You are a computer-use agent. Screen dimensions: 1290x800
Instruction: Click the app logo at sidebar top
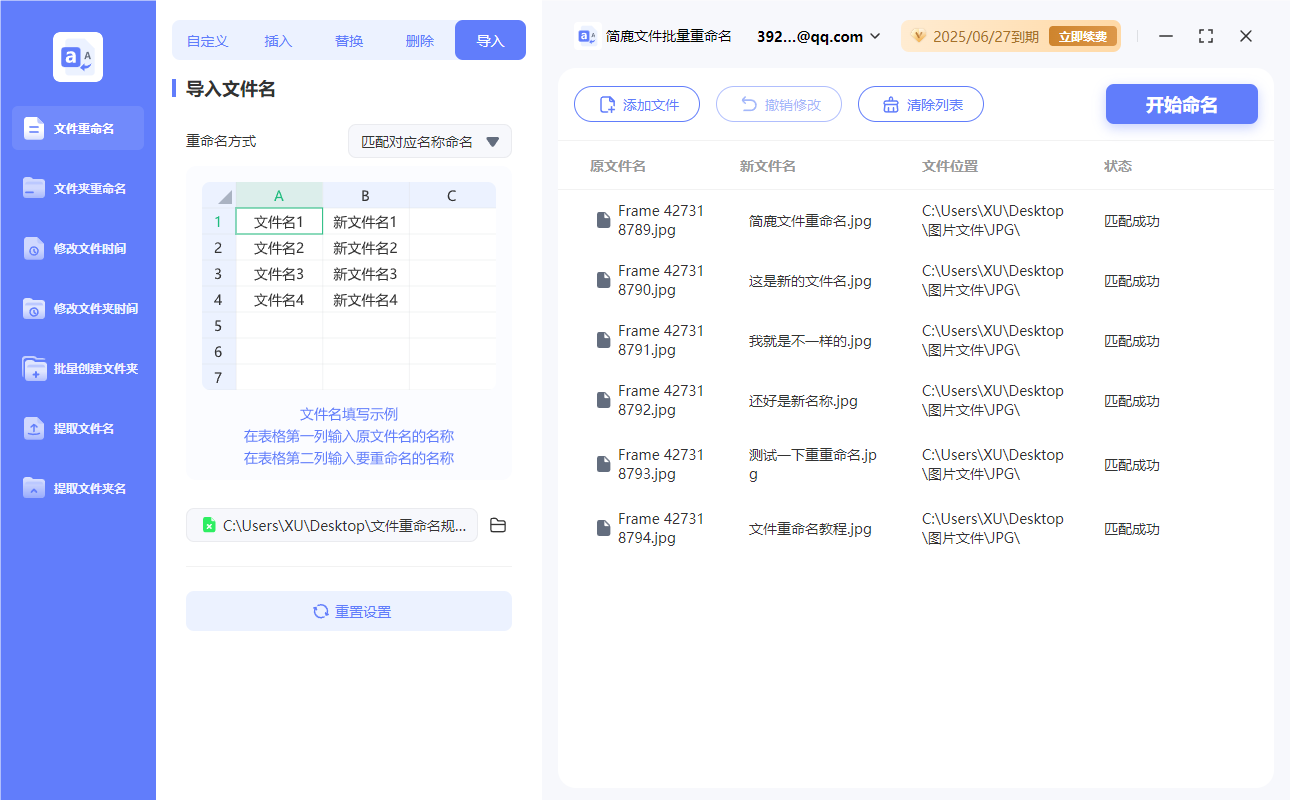(x=77, y=56)
